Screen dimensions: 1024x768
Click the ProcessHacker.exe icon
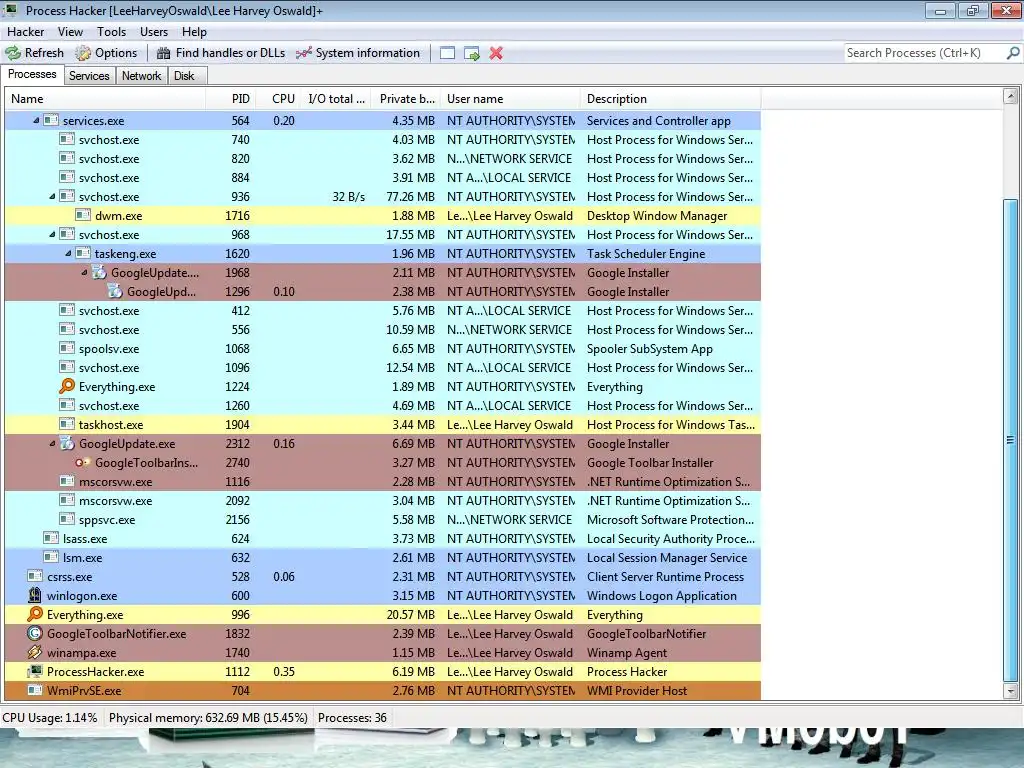pos(35,671)
